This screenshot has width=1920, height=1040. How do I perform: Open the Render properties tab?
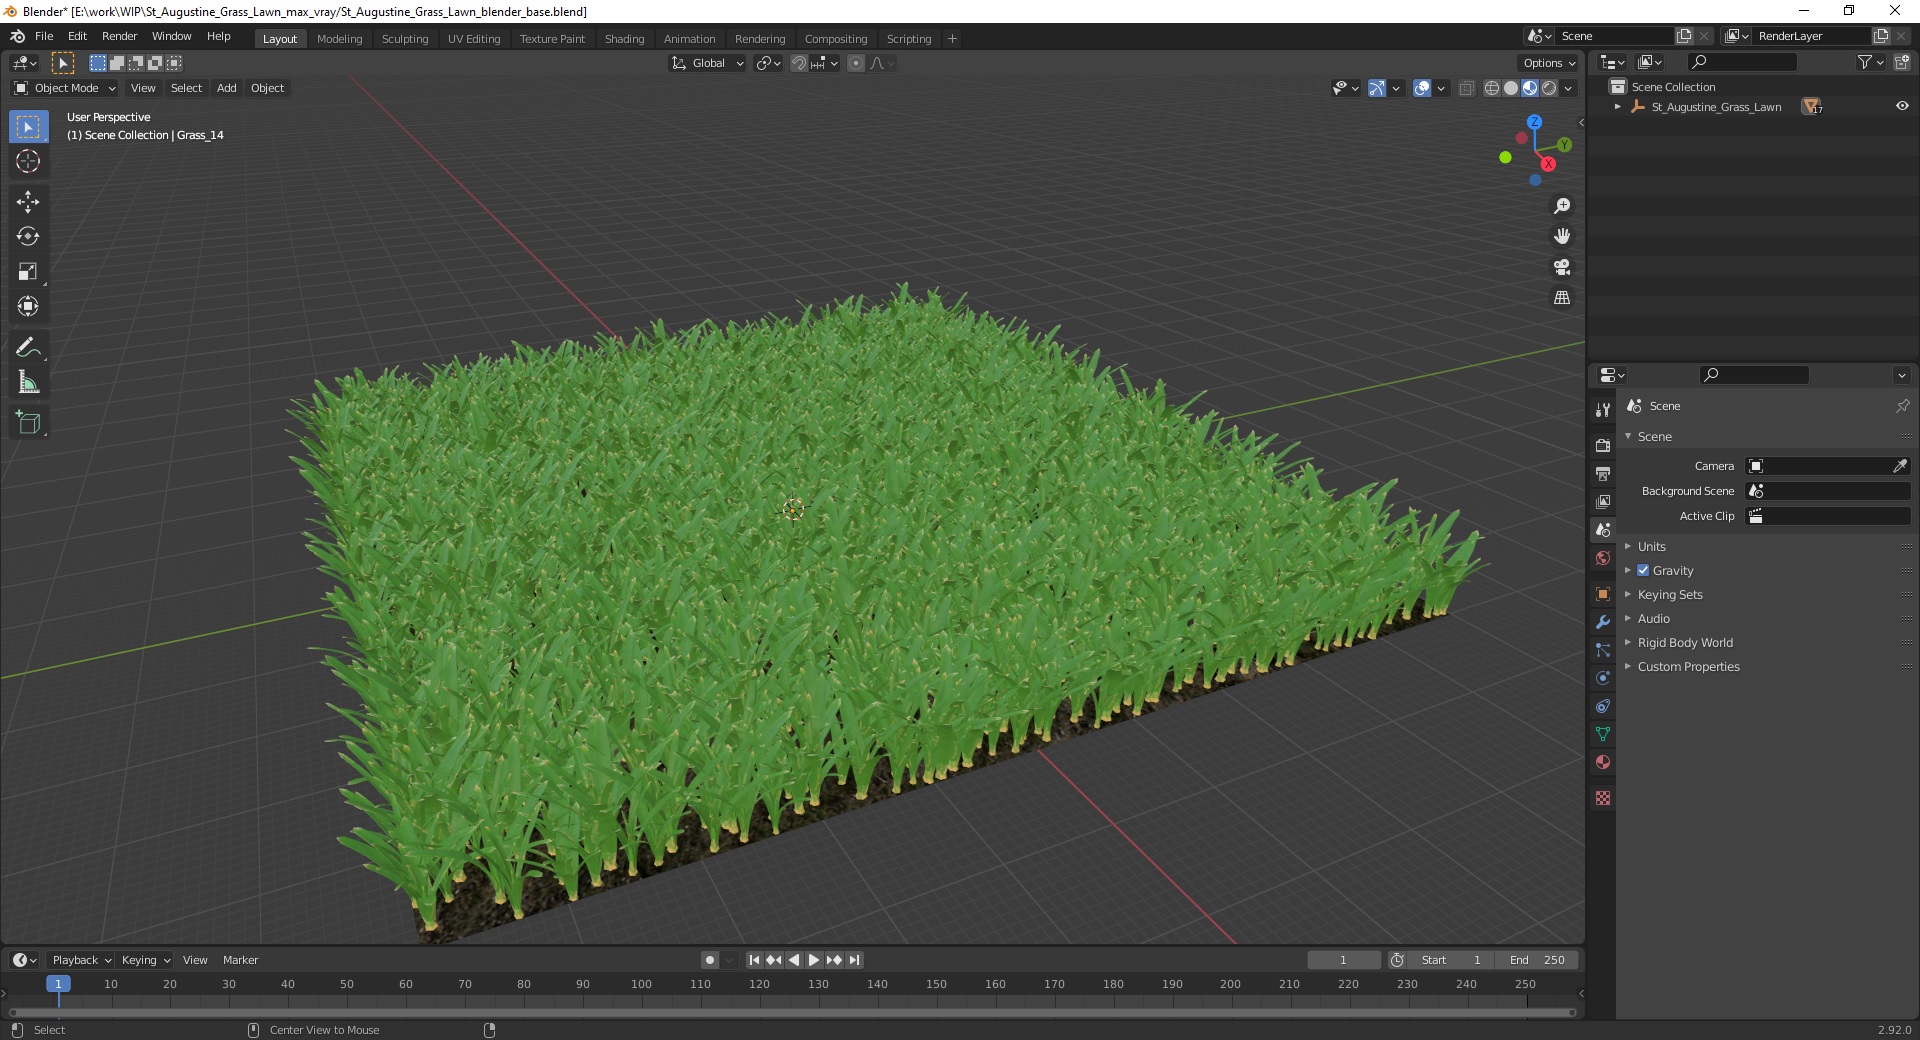[x=1603, y=445]
